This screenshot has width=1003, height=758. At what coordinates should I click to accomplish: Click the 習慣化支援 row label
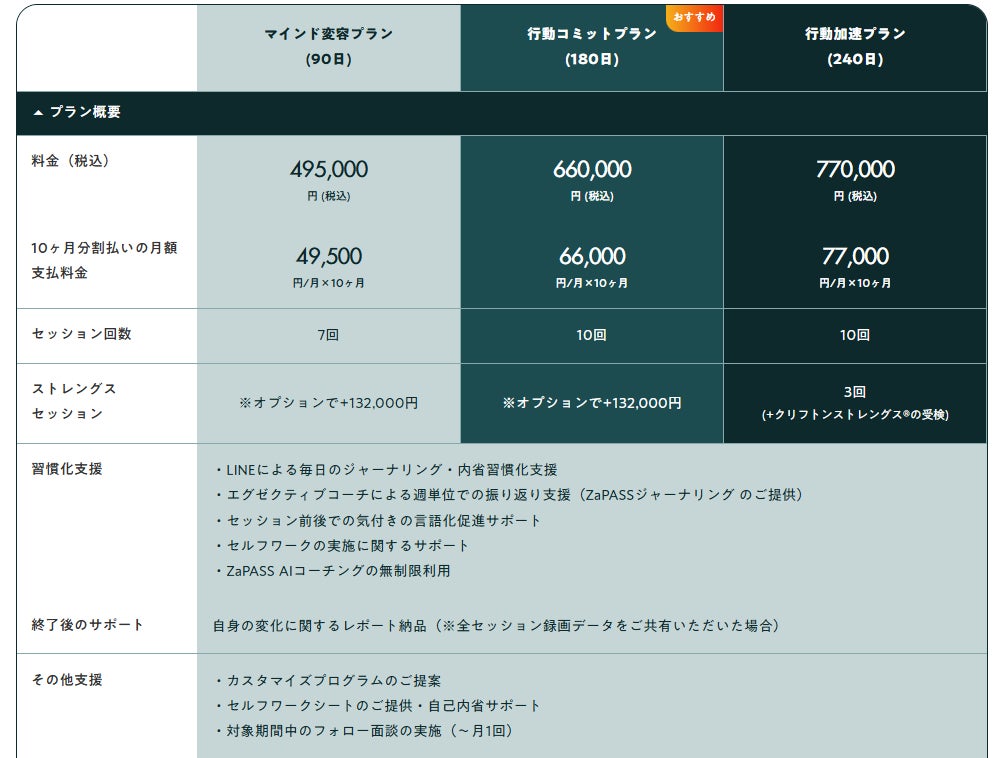[x=67, y=468]
